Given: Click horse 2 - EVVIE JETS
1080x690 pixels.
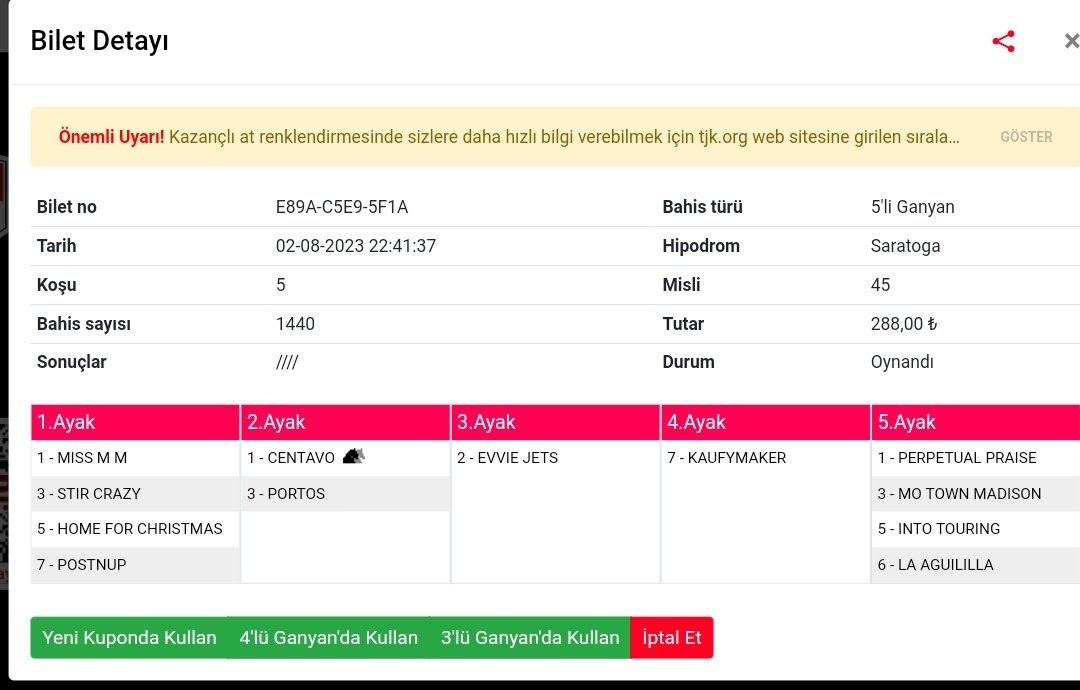Looking at the screenshot, I should [508, 458].
